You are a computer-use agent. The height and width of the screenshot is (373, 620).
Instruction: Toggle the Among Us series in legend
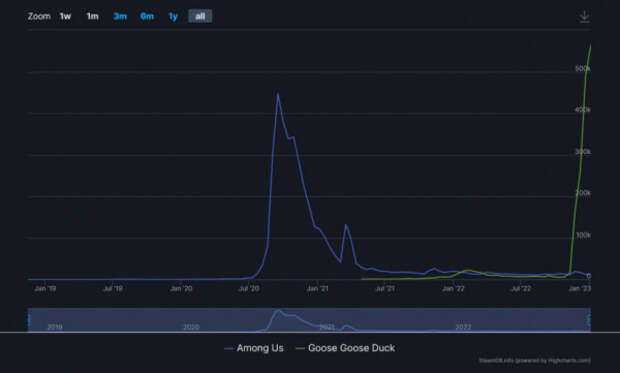coord(260,348)
